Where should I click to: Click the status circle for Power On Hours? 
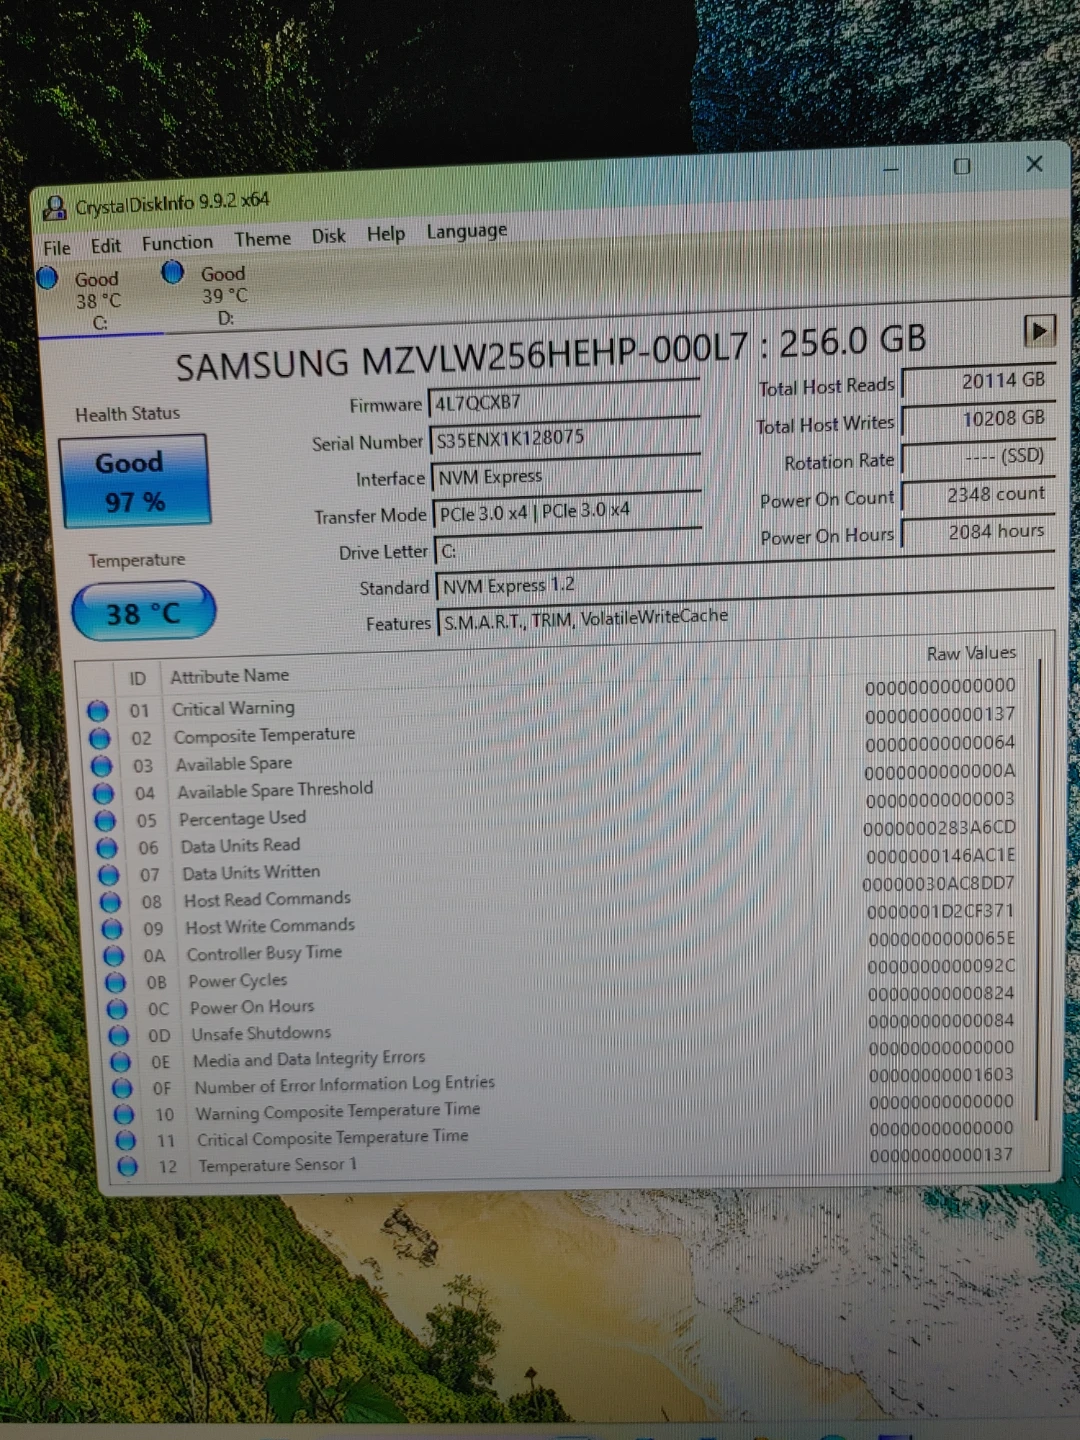[x=117, y=1008]
